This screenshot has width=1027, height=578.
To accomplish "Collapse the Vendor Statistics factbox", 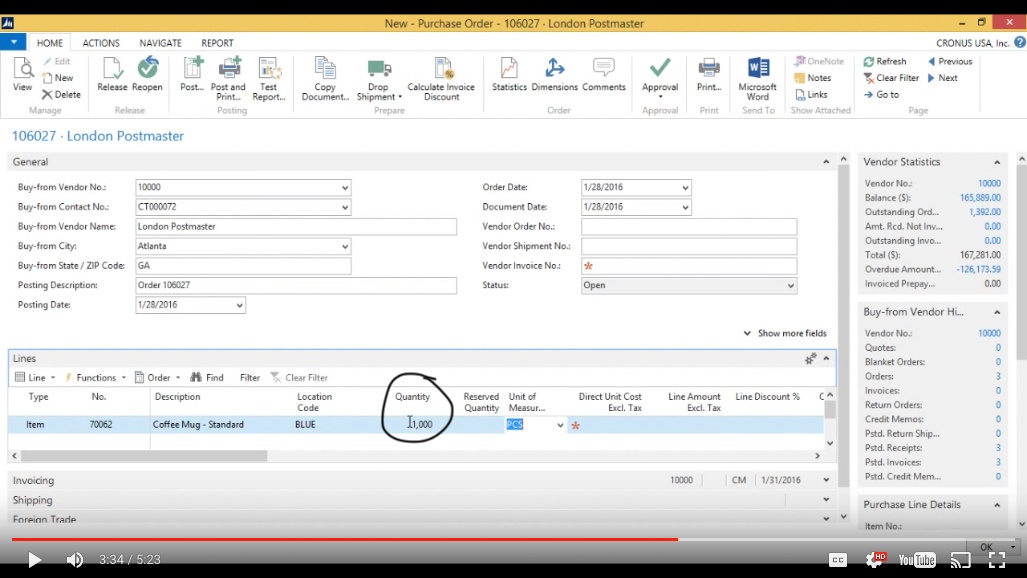I will point(997,162).
